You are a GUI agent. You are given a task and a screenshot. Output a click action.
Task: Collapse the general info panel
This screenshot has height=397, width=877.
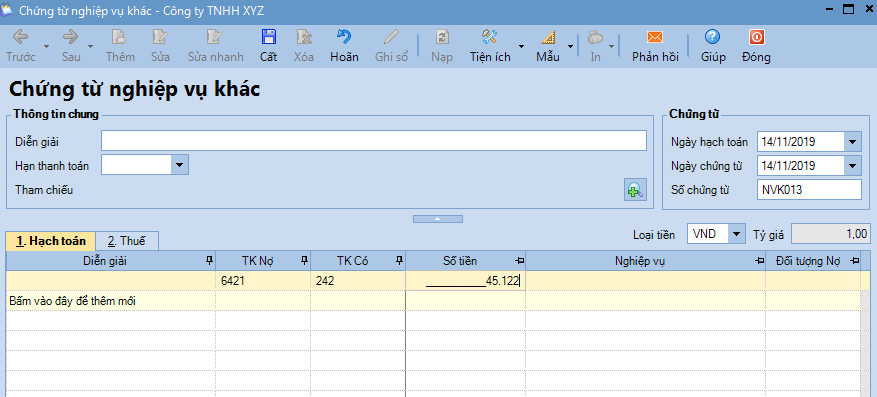point(438,219)
